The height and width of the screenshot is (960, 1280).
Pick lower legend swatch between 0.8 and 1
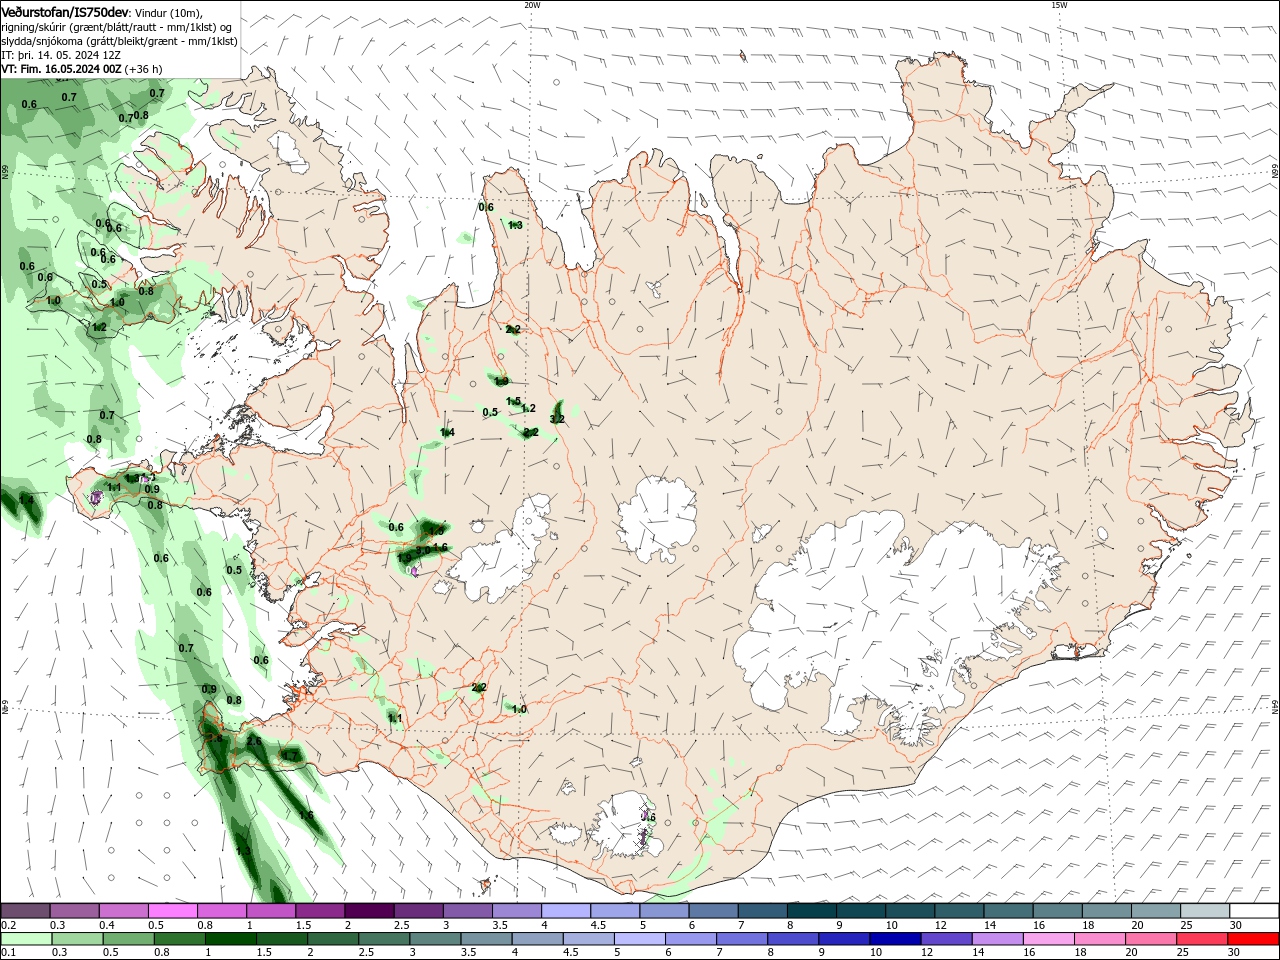pos(179,939)
